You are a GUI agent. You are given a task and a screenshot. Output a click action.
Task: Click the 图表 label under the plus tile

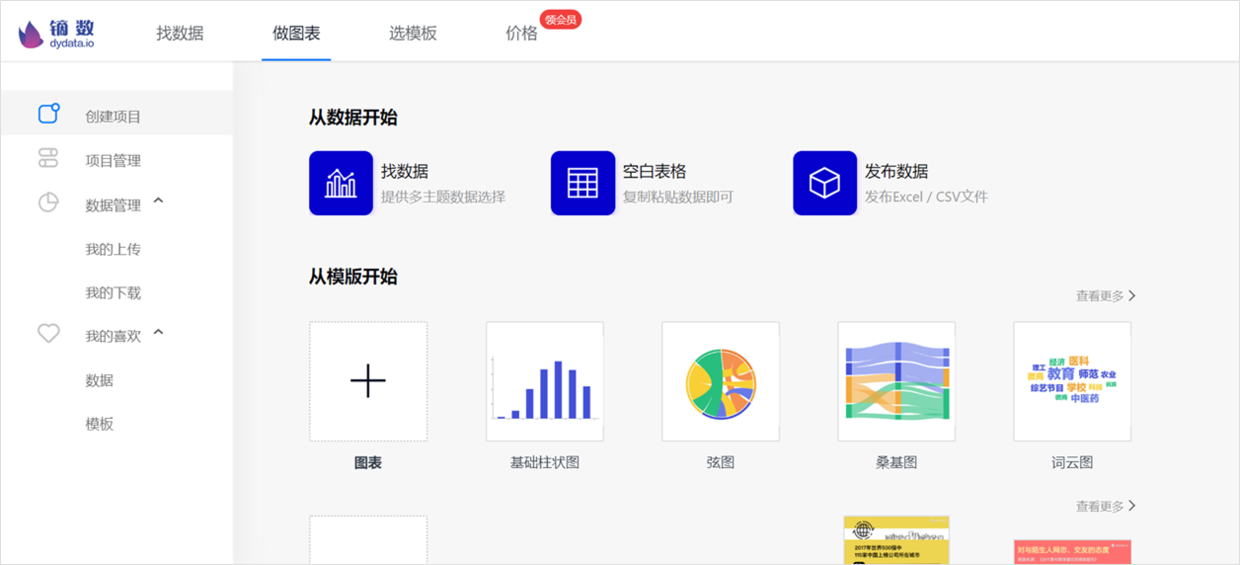coord(368,463)
